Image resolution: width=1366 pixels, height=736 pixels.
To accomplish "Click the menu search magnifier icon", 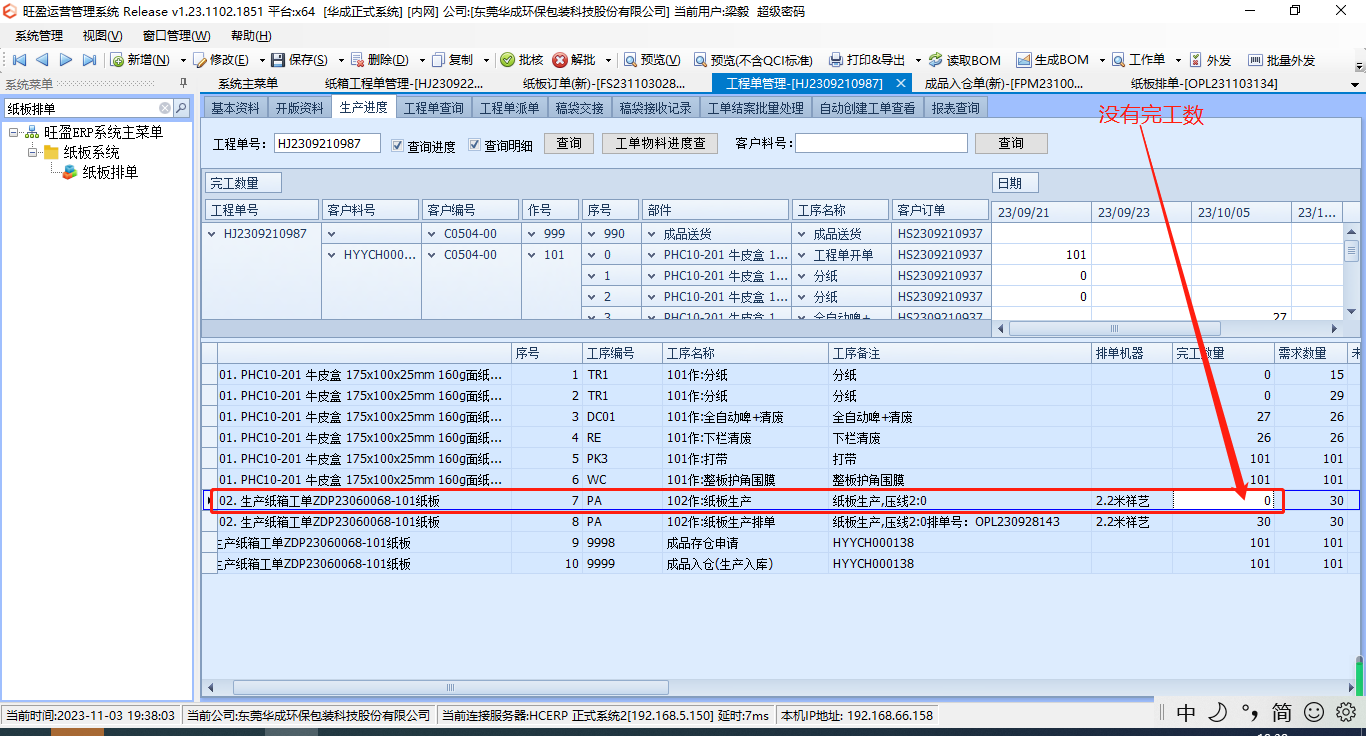I will point(181,108).
